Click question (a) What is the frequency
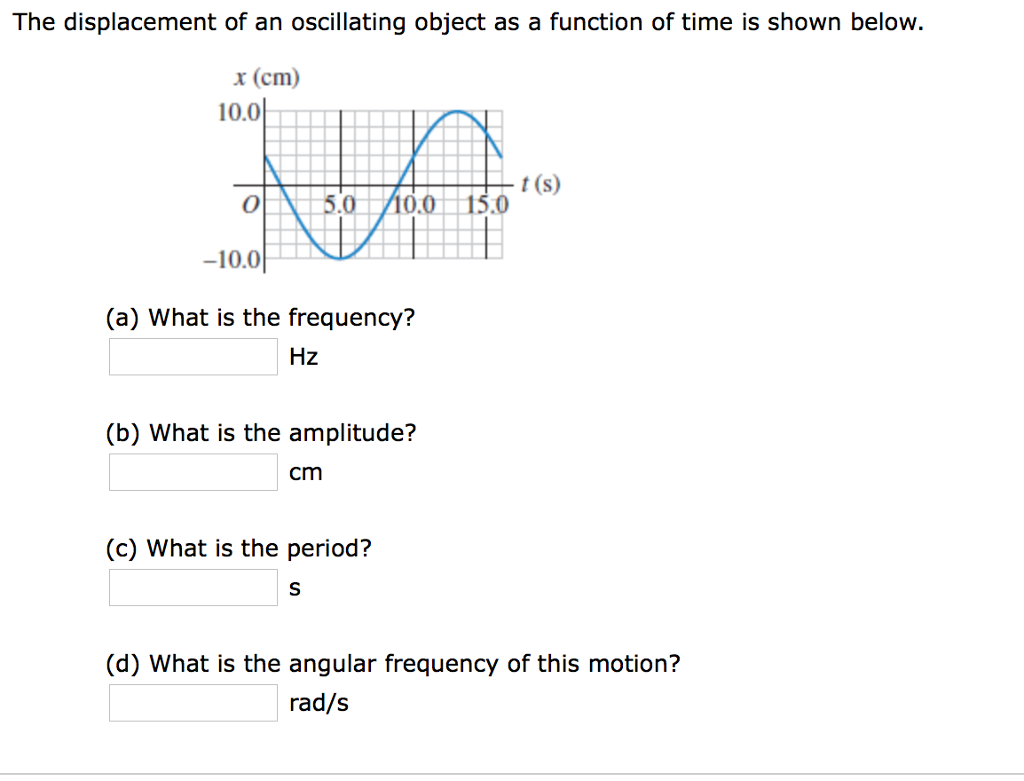This screenshot has width=1024, height=781. [x=262, y=317]
